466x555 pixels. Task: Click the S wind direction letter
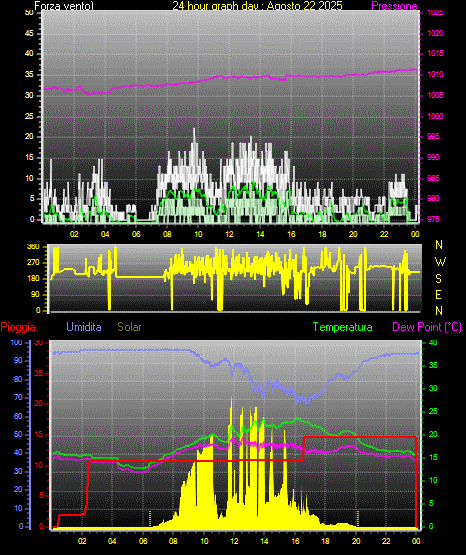coord(438,279)
